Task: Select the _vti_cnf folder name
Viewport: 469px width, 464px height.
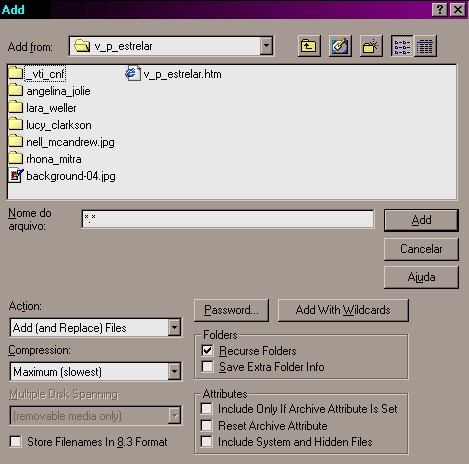Action: [45, 74]
